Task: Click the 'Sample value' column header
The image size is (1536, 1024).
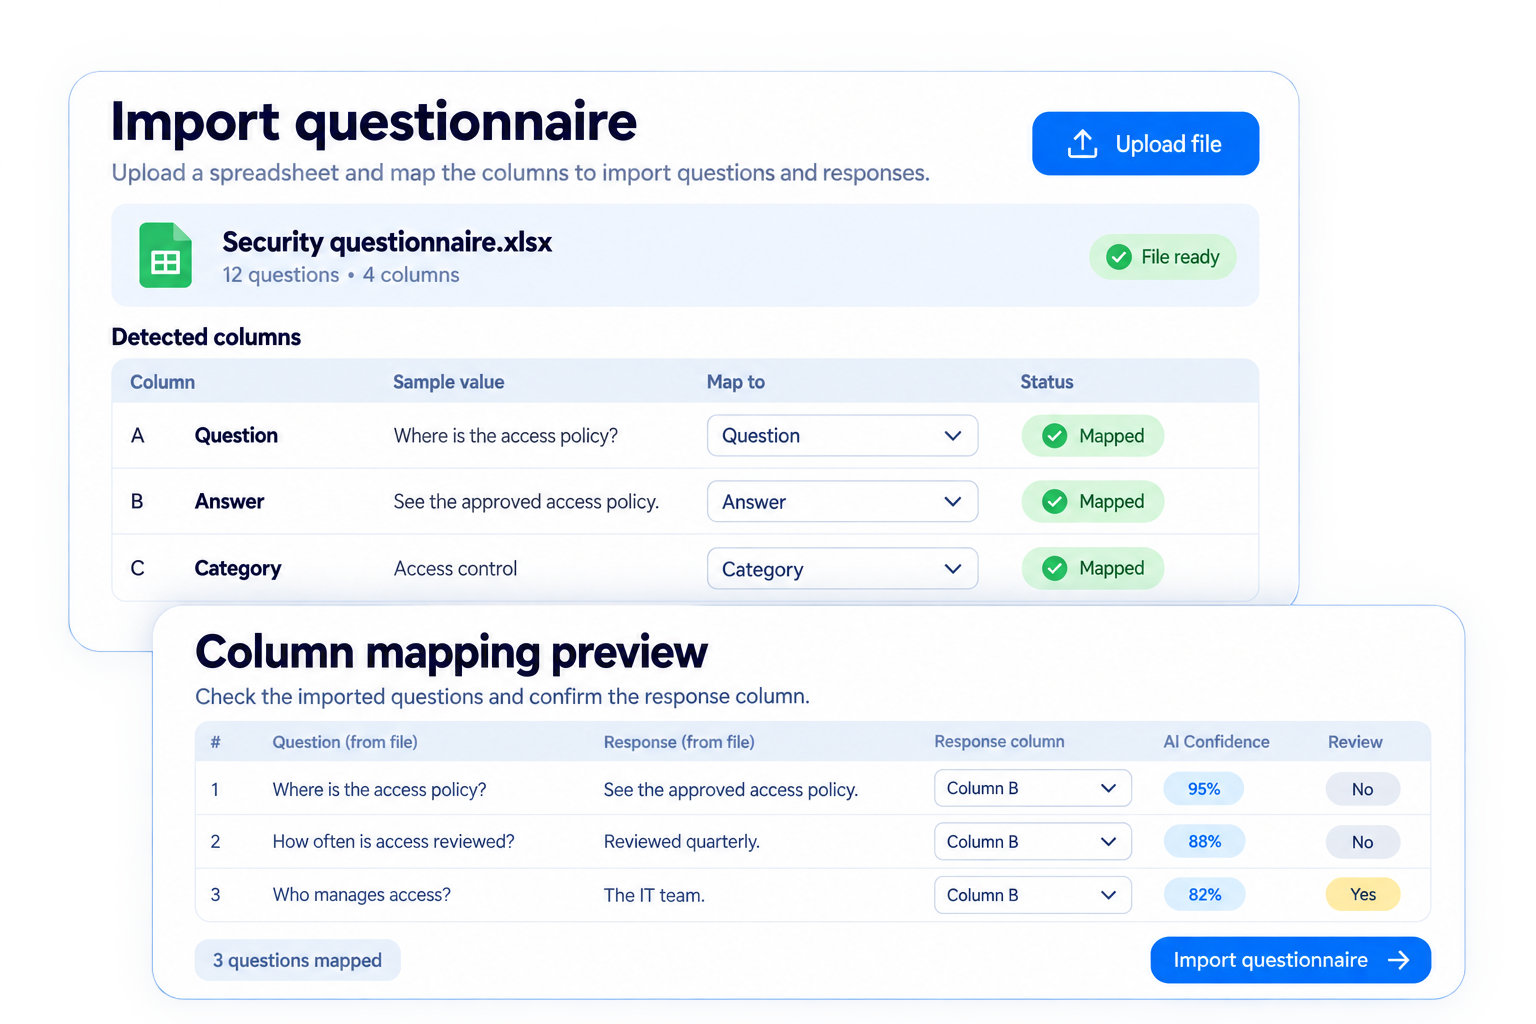Action: 448,382
